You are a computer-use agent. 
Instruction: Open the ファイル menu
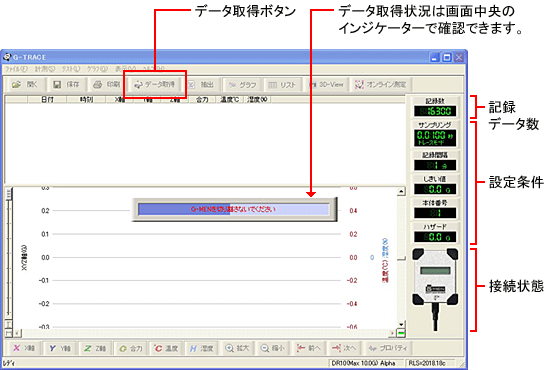pyautogui.click(x=16, y=69)
